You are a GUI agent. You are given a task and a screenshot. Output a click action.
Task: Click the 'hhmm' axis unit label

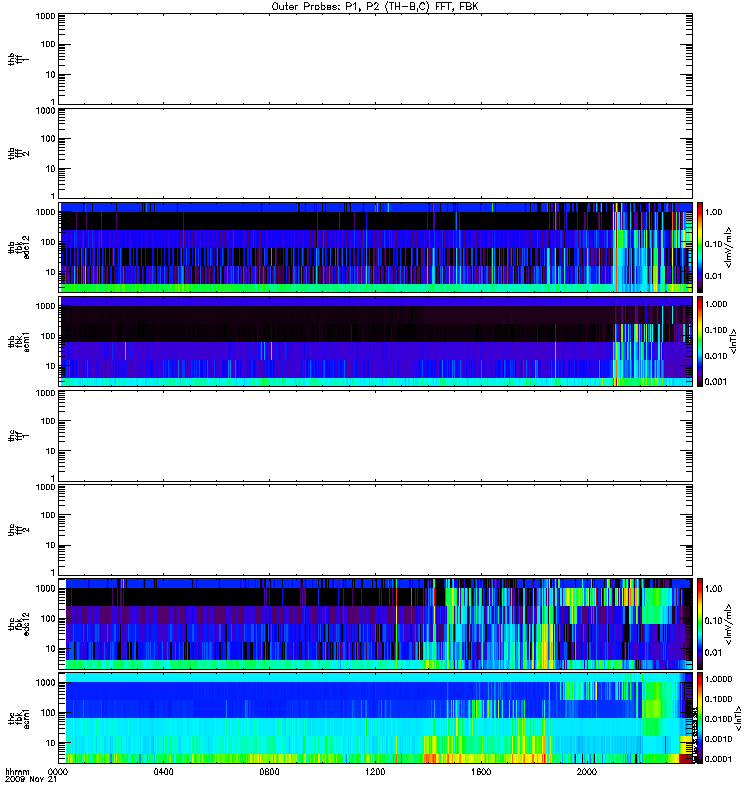pos(17,772)
